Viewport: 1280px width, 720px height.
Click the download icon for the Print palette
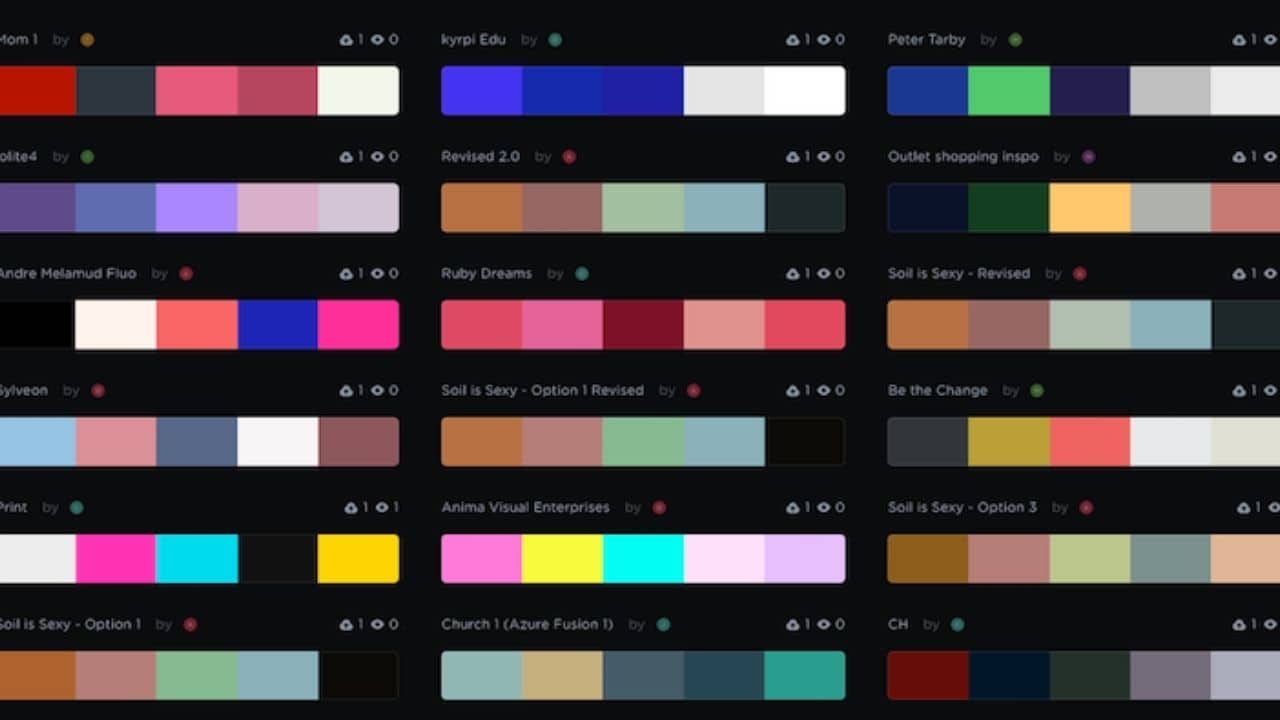coord(350,508)
